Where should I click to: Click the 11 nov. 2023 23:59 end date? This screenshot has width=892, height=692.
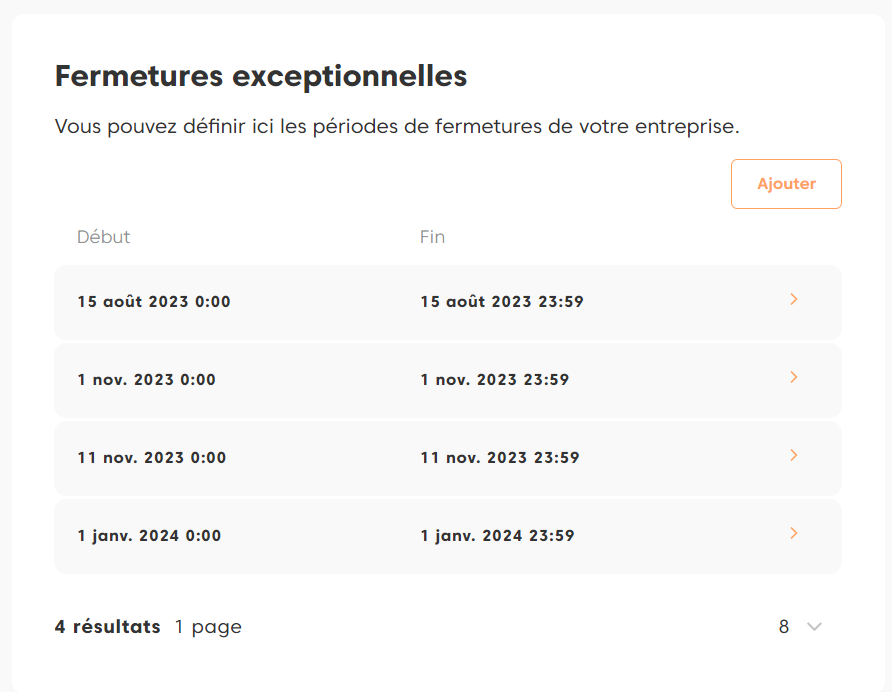[500, 457]
